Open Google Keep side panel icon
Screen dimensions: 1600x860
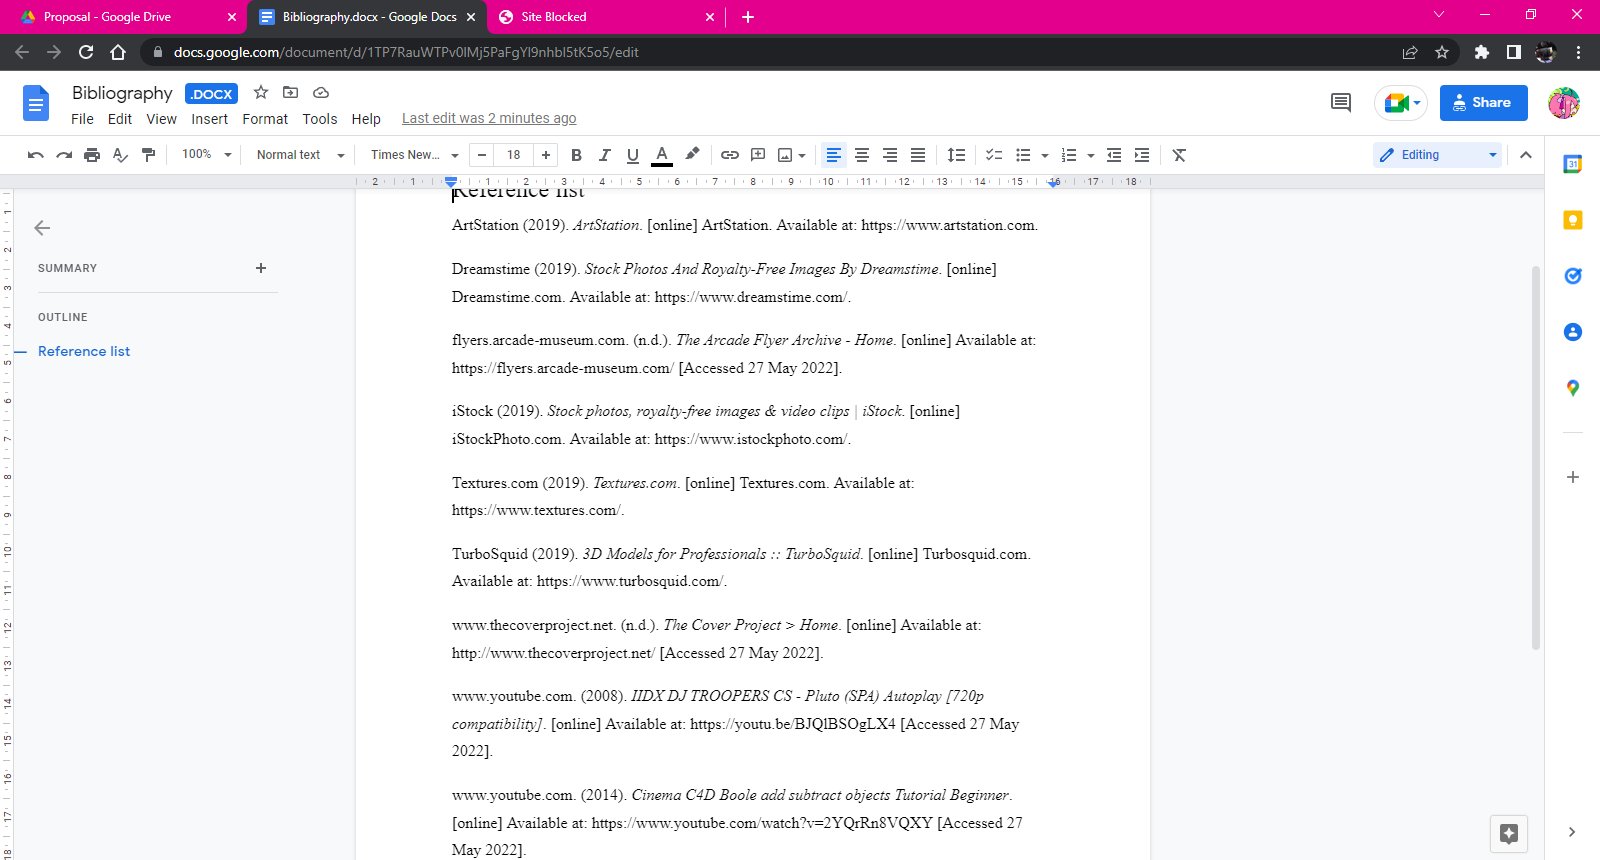pyautogui.click(x=1572, y=220)
